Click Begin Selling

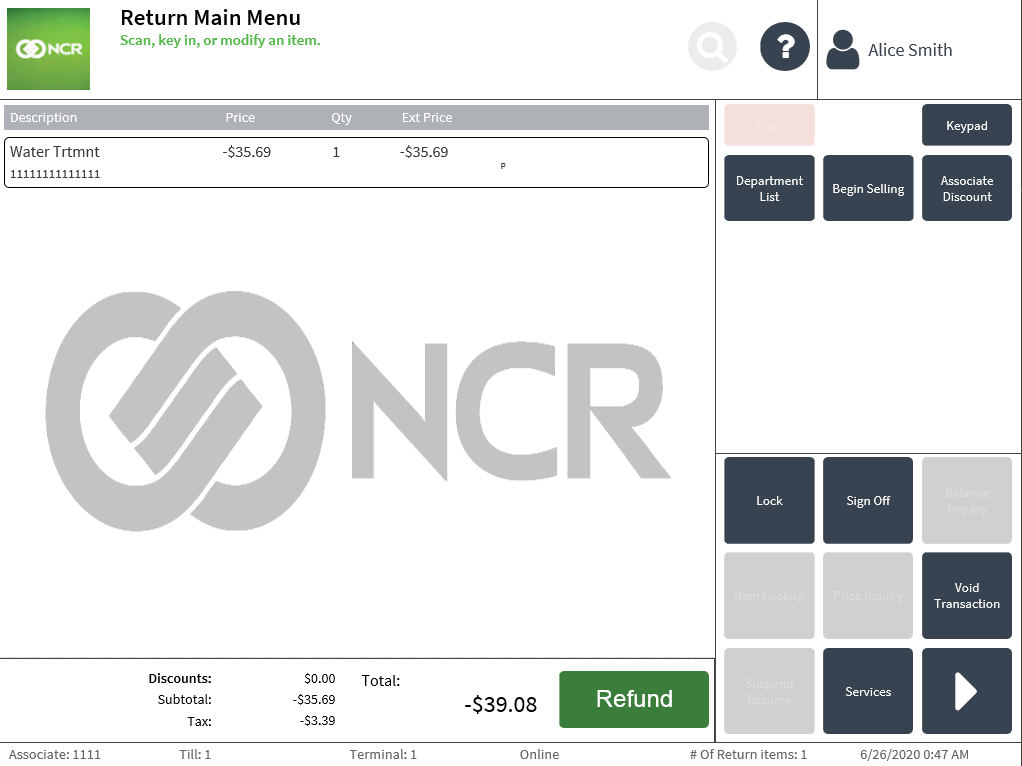tap(868, 188)
